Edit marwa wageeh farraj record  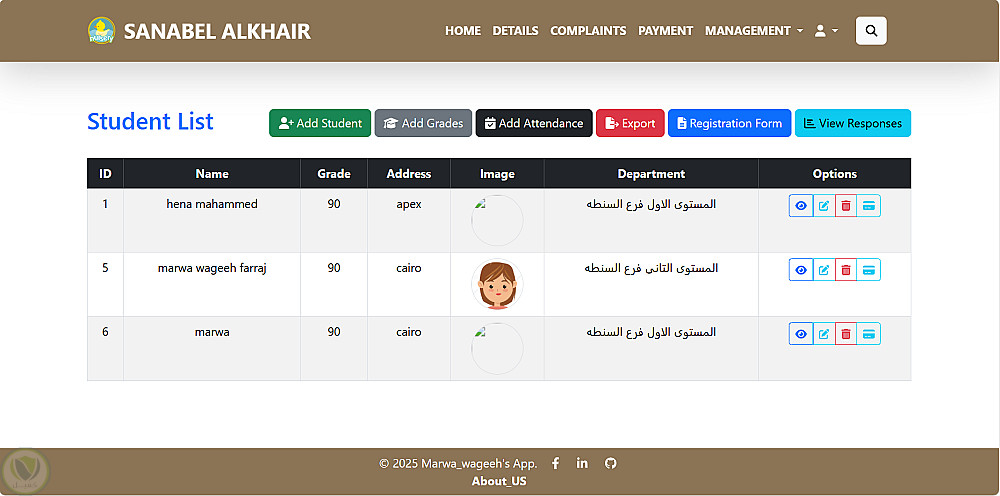click(824, 270)
